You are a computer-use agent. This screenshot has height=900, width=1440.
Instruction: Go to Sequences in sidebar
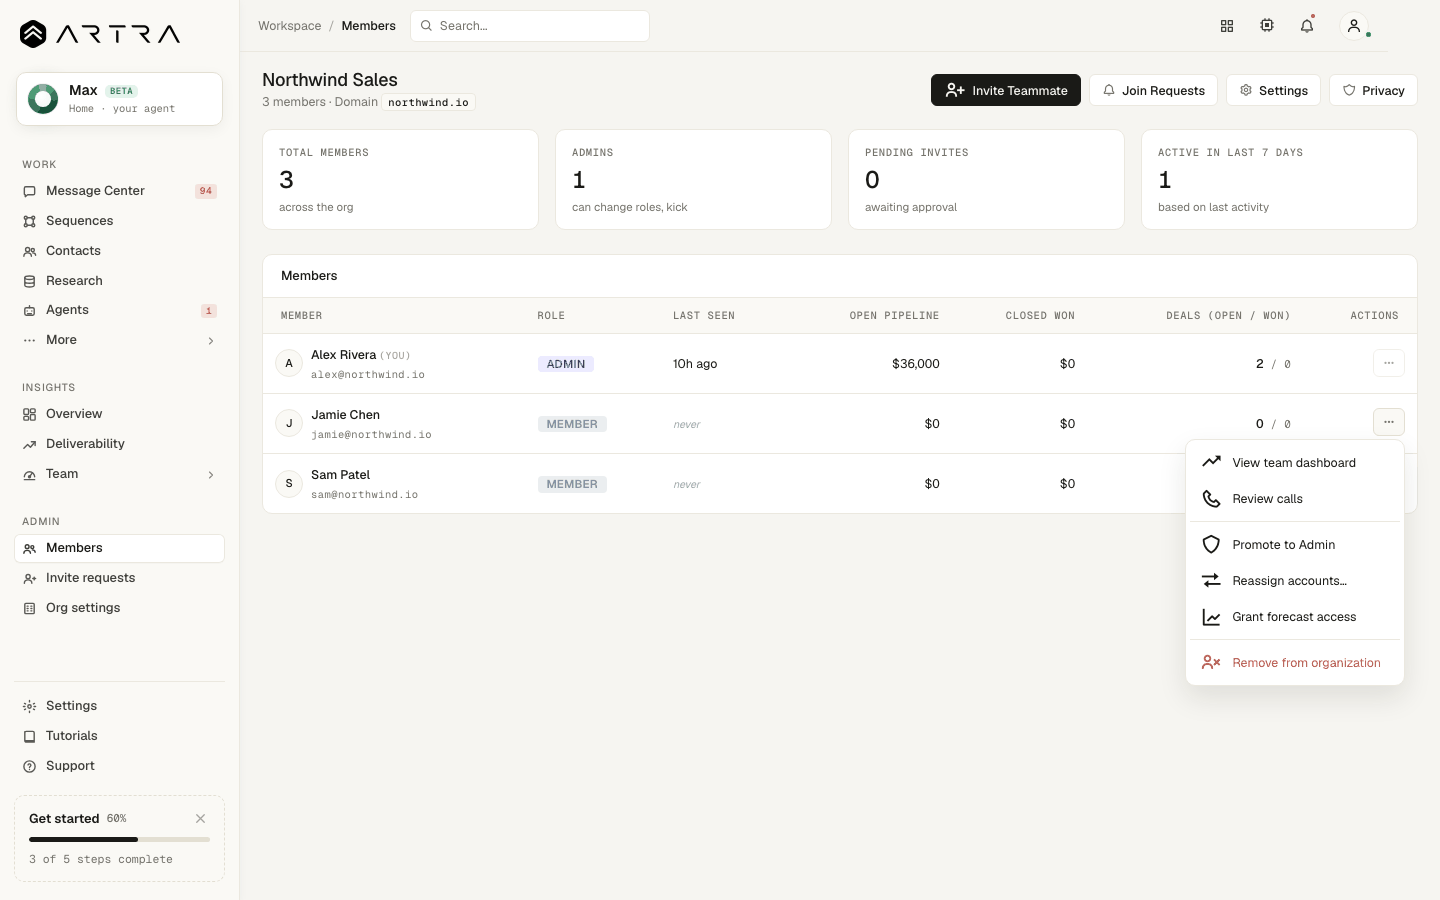tap(119, 221)
